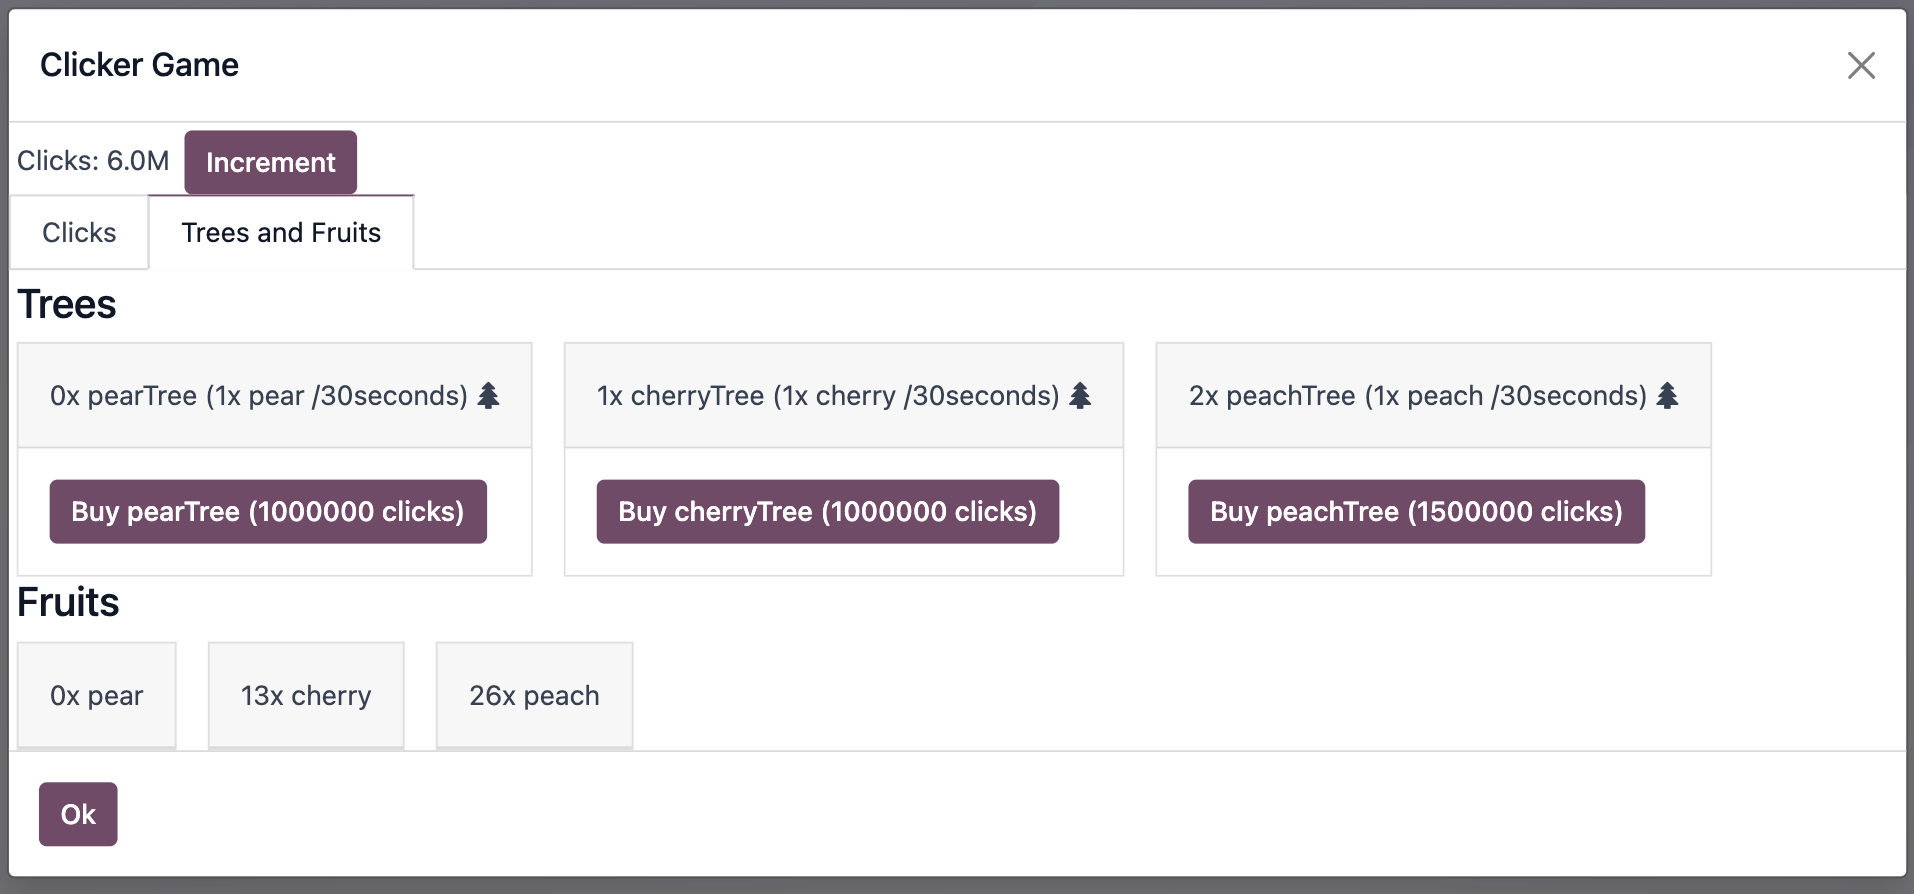Buy a peachTree for 1500000 clicks

click(1416, 511)
